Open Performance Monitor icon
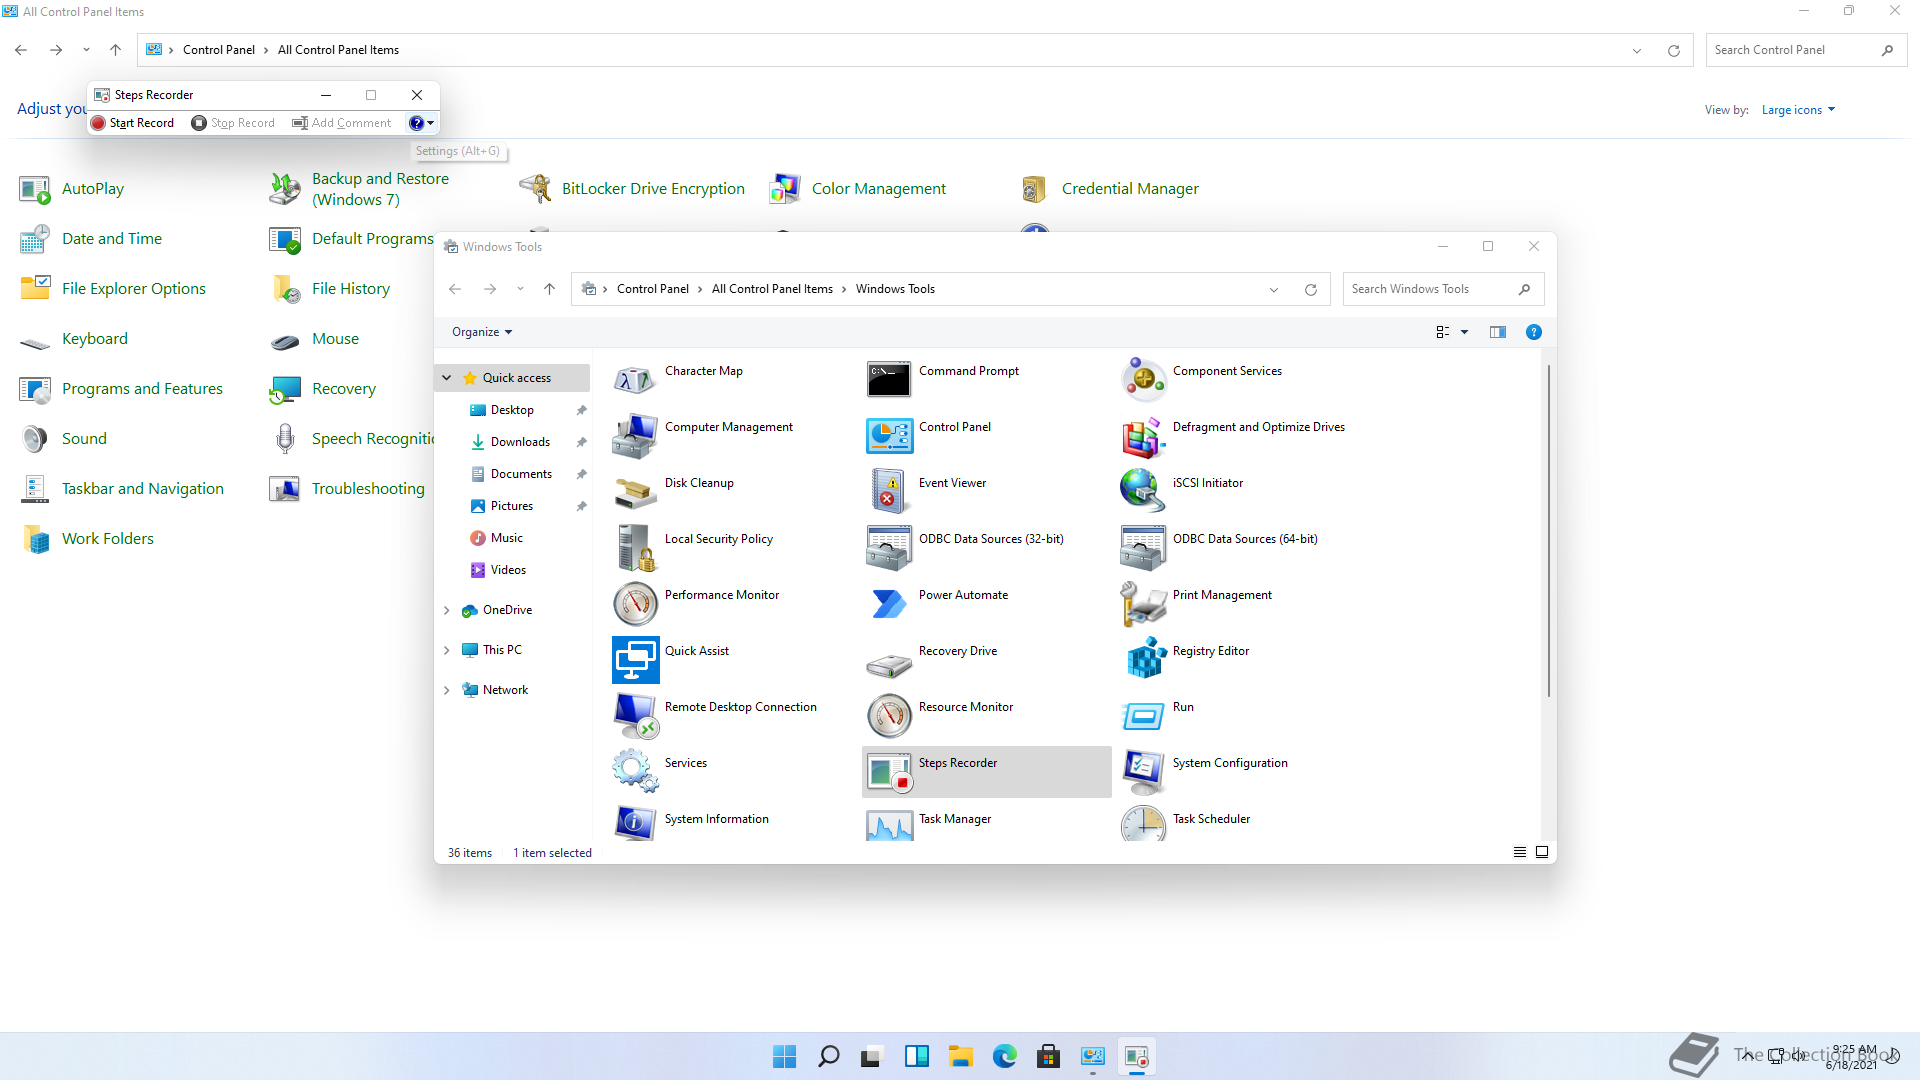 pyautogui.click(x=635, y=604)
